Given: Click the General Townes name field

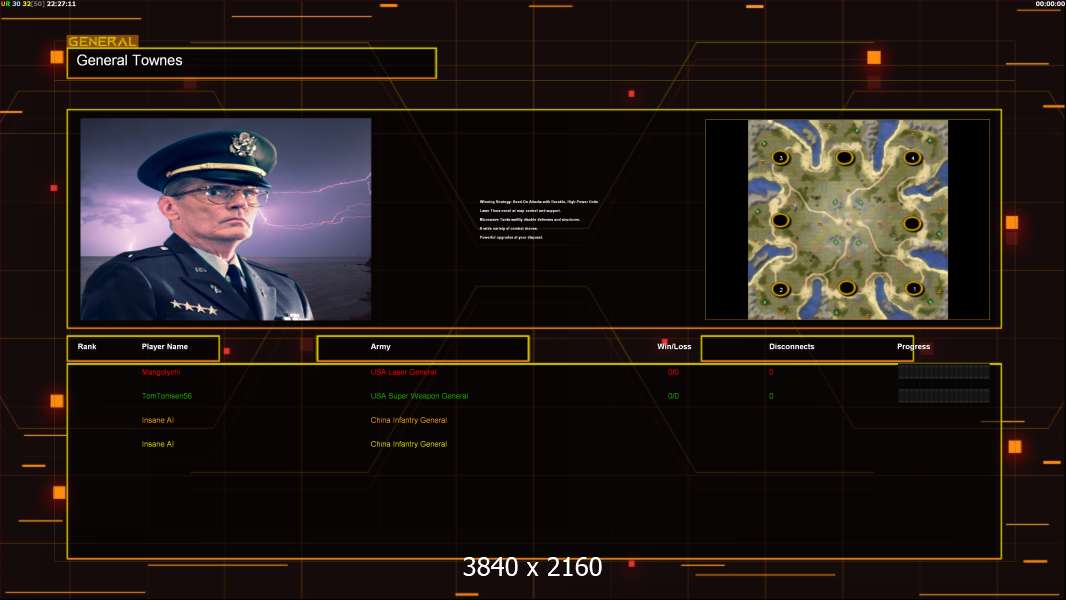Looking at the screenshot, I should 252,63.
